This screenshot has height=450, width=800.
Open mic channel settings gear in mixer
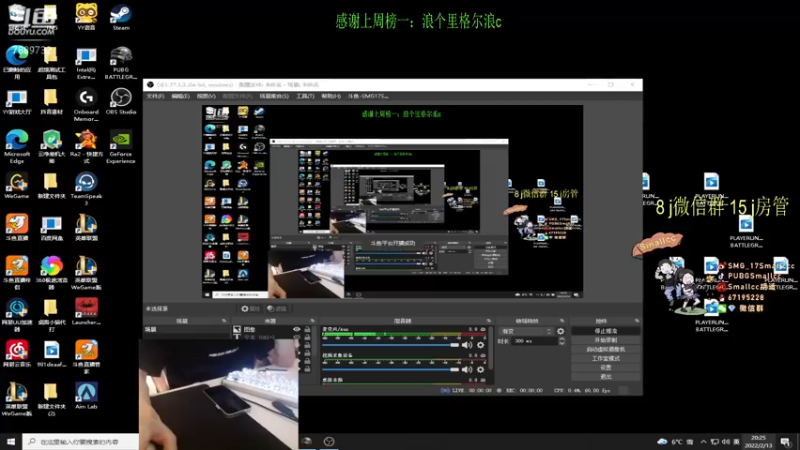point(481,345)
